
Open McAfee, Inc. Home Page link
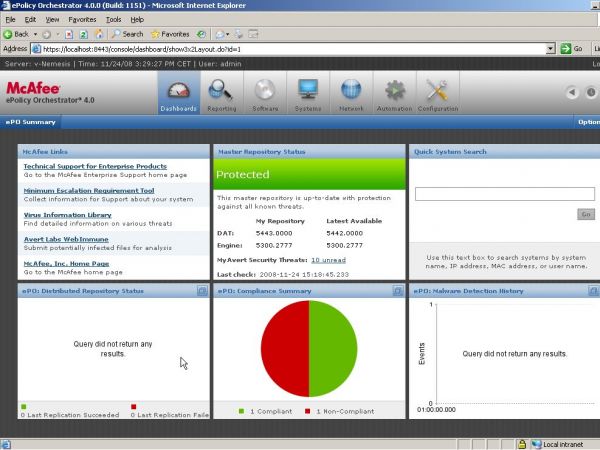pyautogui.click(x=66, y=264)
